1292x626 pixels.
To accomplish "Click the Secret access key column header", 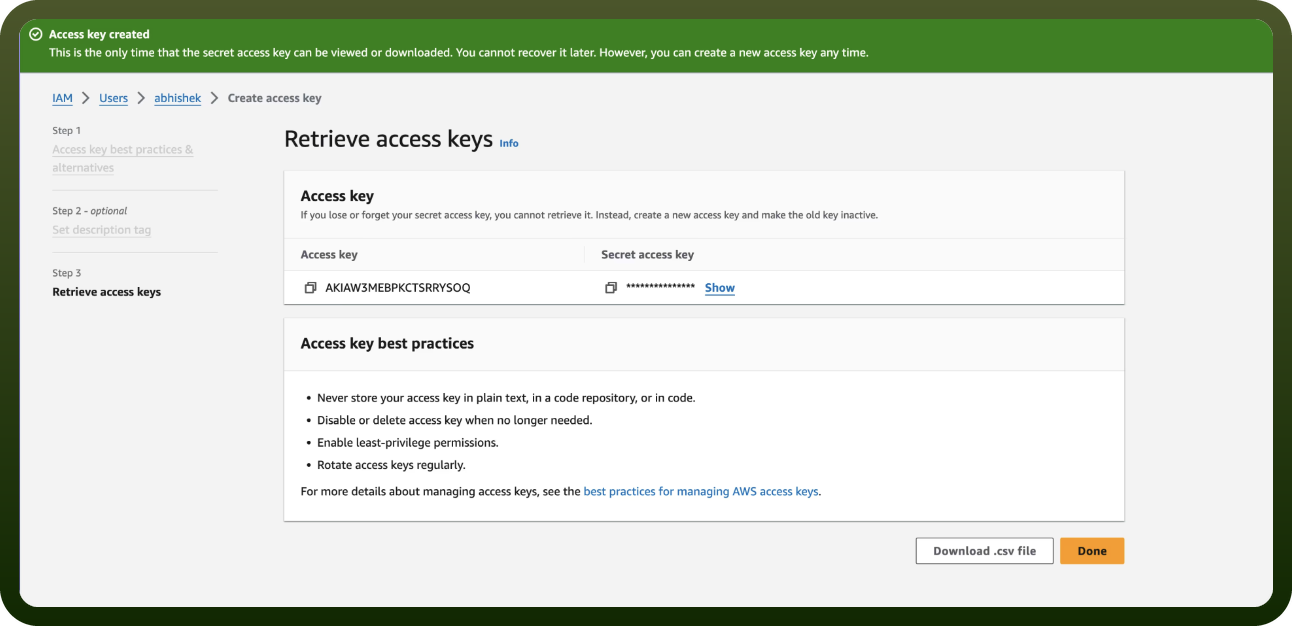I will click(647, 255).
